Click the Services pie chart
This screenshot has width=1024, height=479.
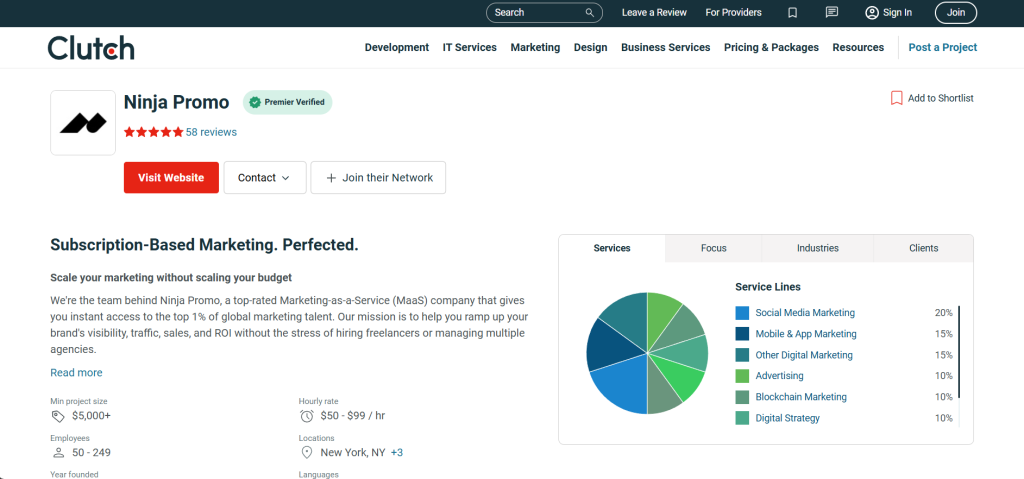(x=647, y=353)
